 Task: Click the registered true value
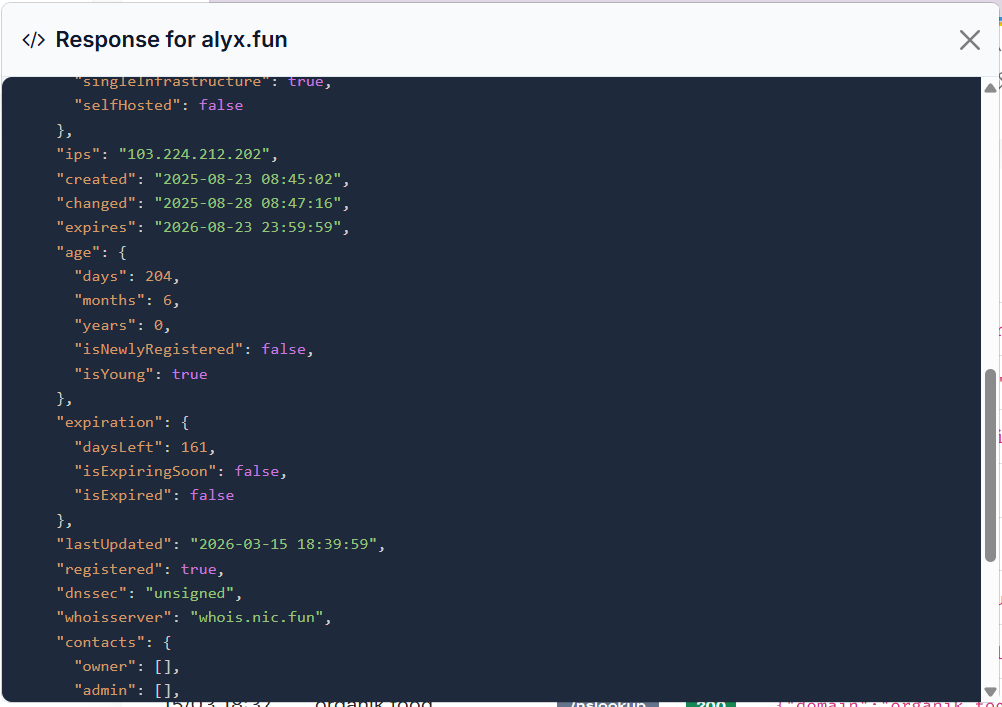point(198,568)
